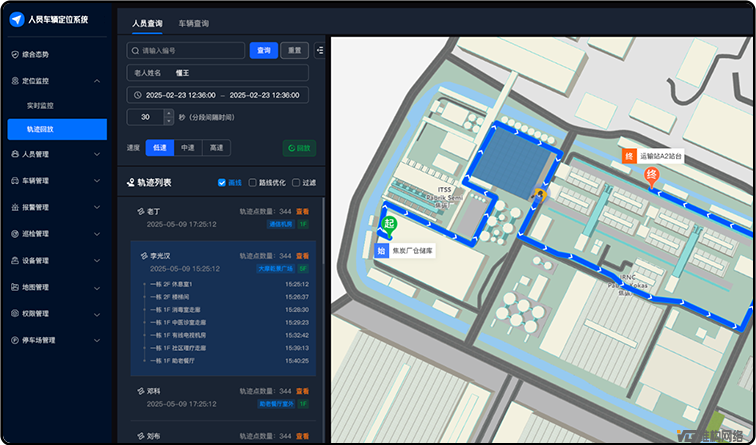Screen dimensions: 756x445
Task: Click the 综合态势 shield icon in sidebar
Action: click(14, 54)
